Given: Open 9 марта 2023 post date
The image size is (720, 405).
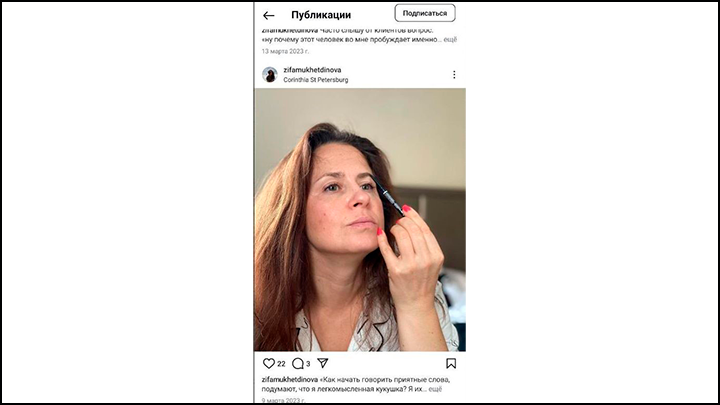Looking at the screenshot, I should (283, 400).
